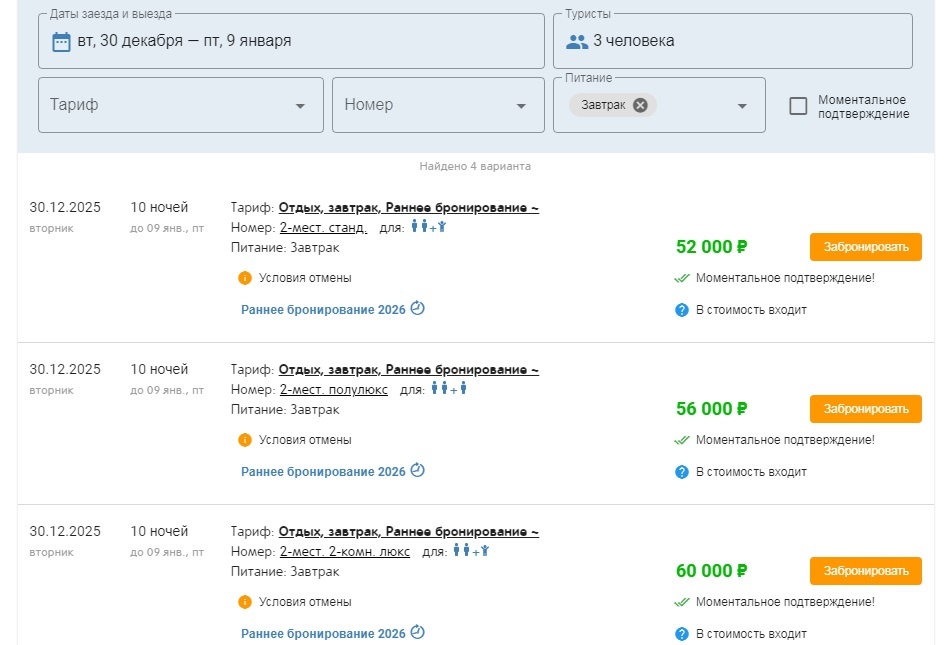The height and width of the screenshot is (645, 947).
Task: Click clock icon beside first Раннее бронирование 2026
Action: 418,309
